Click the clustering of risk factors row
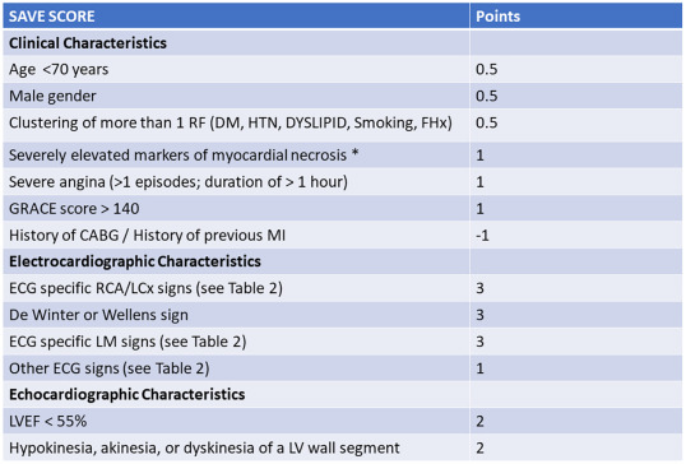This screenshot has width=686, height=464. [x=230, y=123]
